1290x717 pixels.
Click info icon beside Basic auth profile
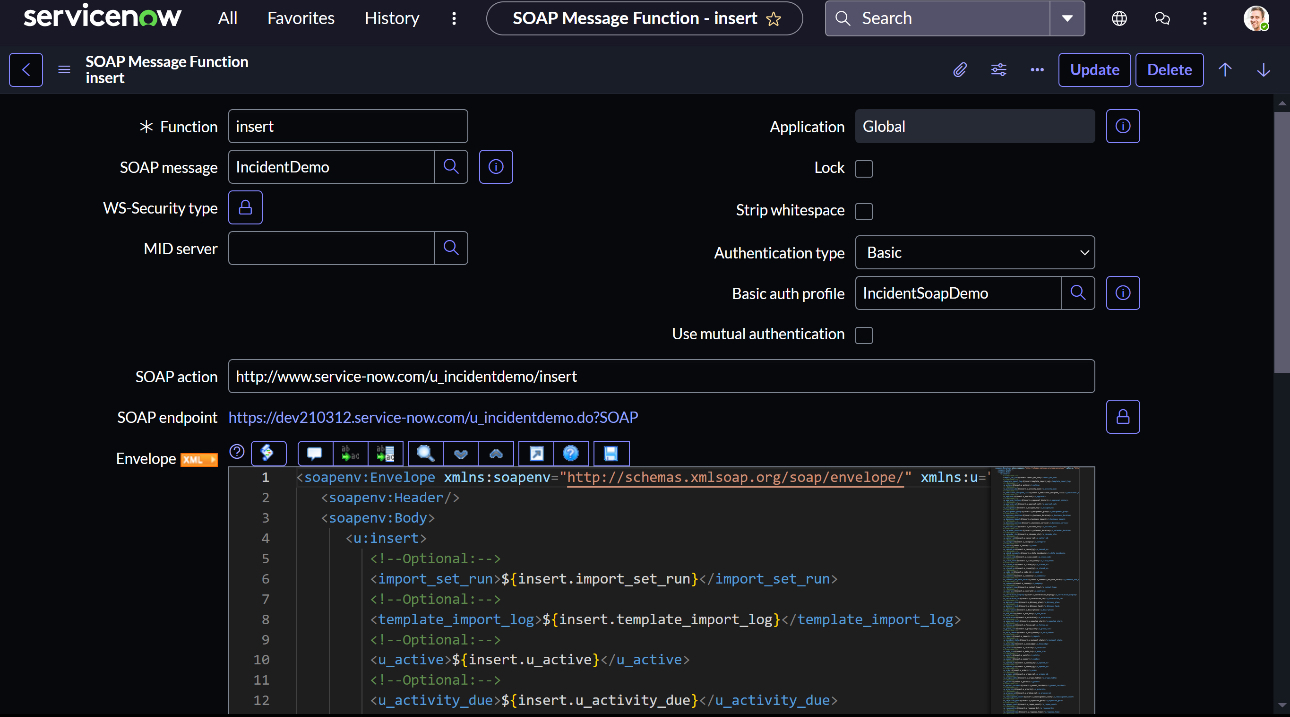[1122, 293]
